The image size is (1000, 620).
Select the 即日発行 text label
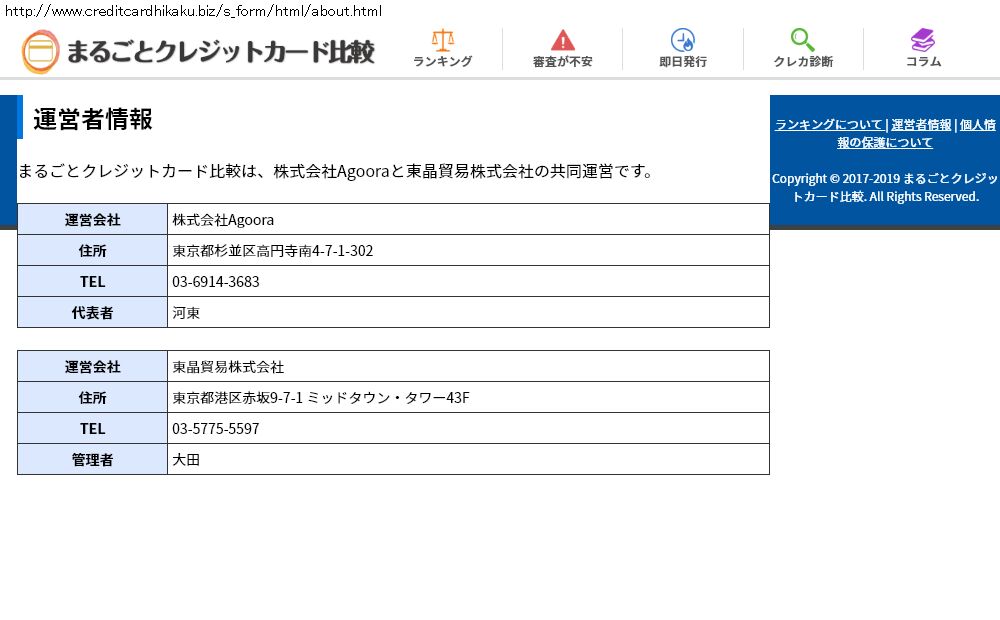pos(683,62)
